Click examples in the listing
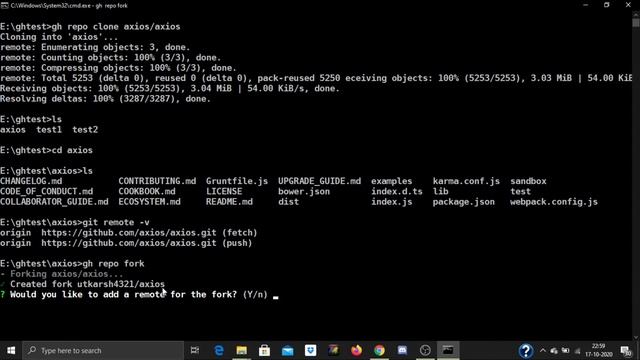Viewport: 640px width, 360px height. click(x=391, y=181)
